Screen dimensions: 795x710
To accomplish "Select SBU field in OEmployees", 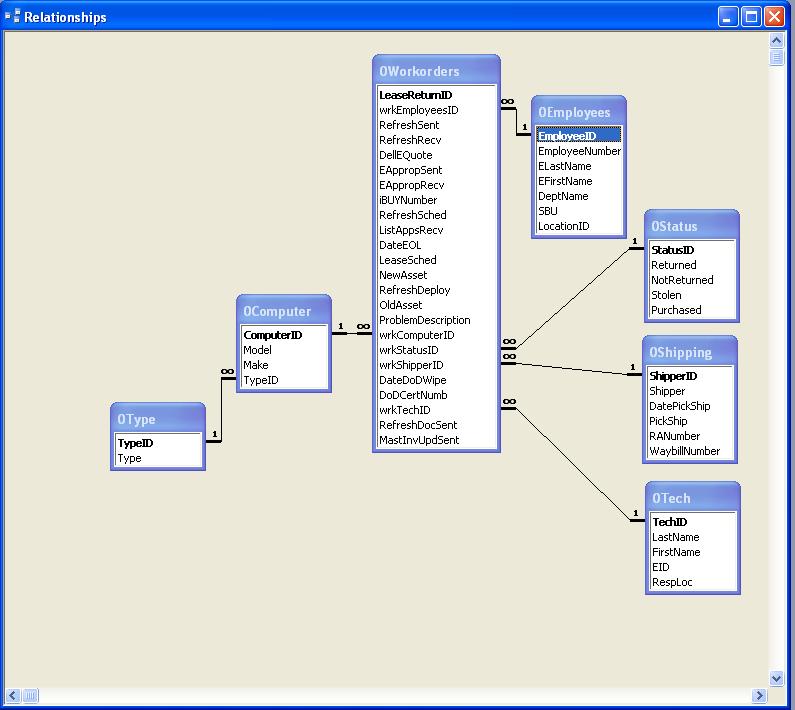I will pos(579,211).
